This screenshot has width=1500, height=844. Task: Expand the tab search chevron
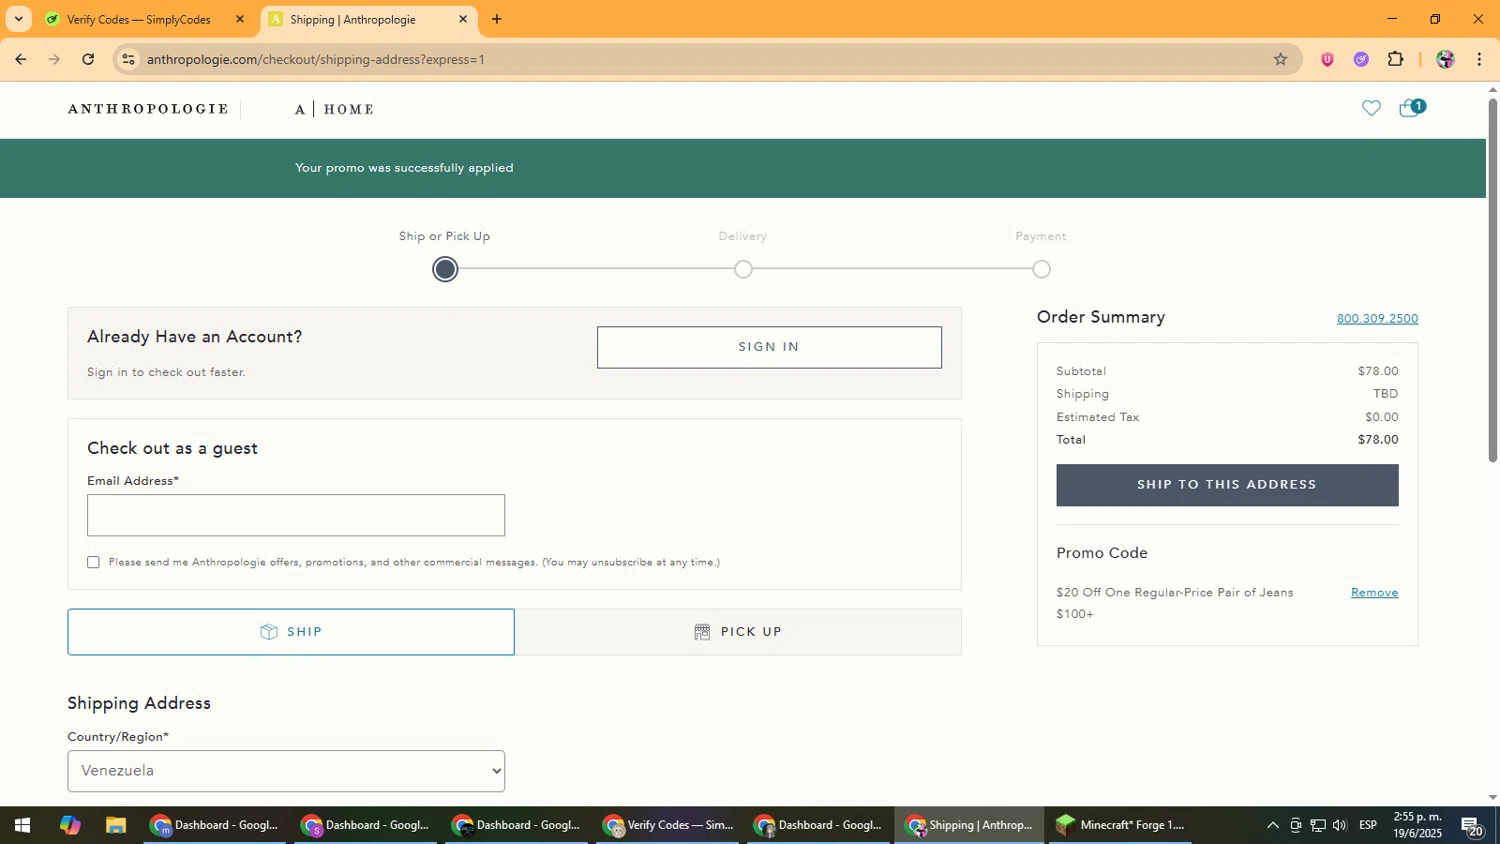click(x=18, y=19)
